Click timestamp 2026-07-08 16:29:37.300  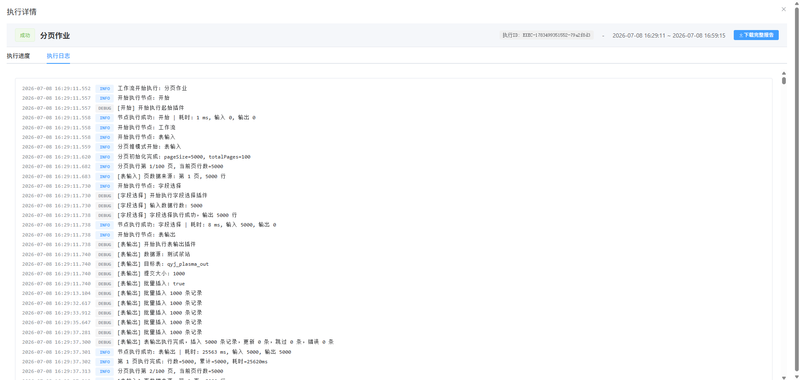click(x=57, y=342)
